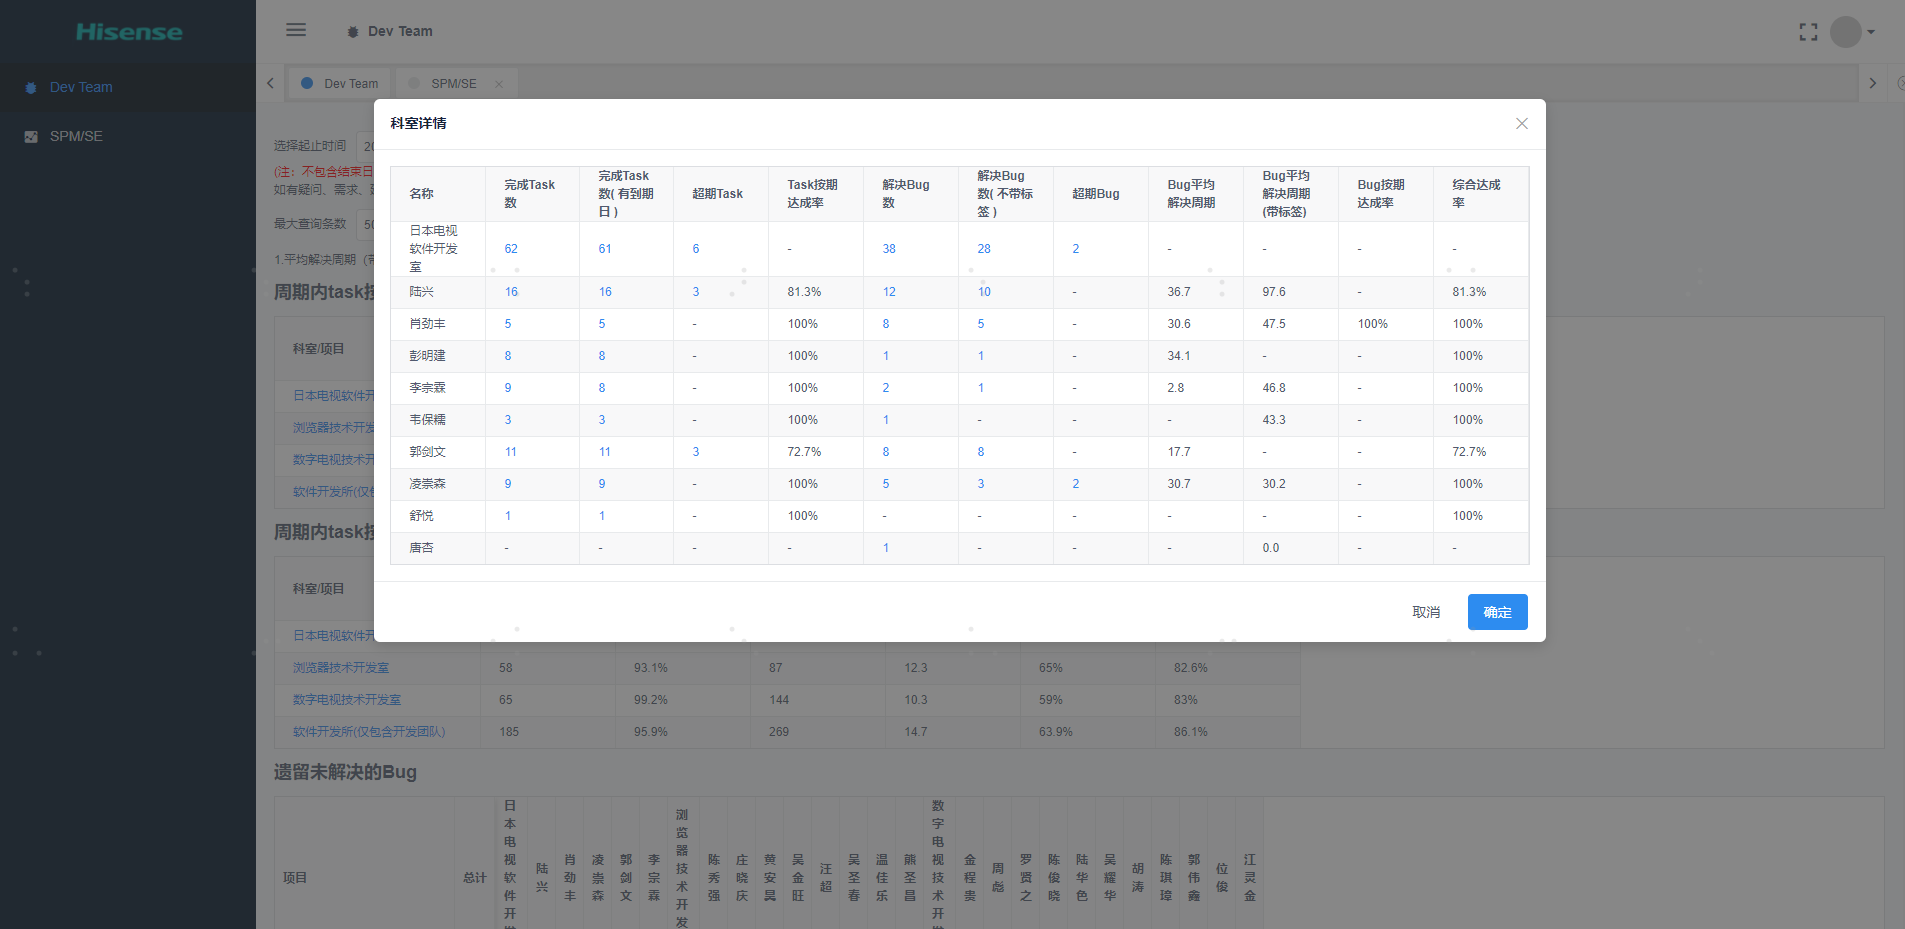This screenshot has height=929, width=1905.
Task: Click 陆兴's completed task count 16
Action: point(511,292)
